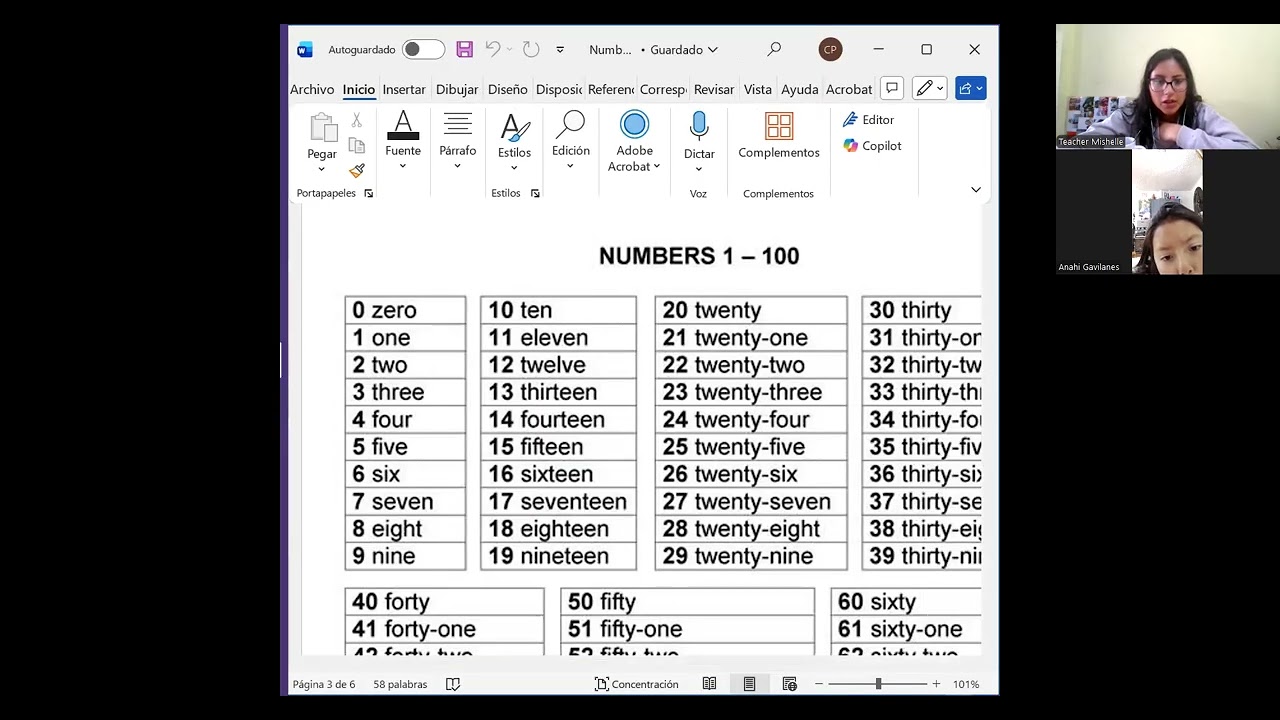Open the undo history dropdown arrow
1280x720 pixels.
coord(510,50)
